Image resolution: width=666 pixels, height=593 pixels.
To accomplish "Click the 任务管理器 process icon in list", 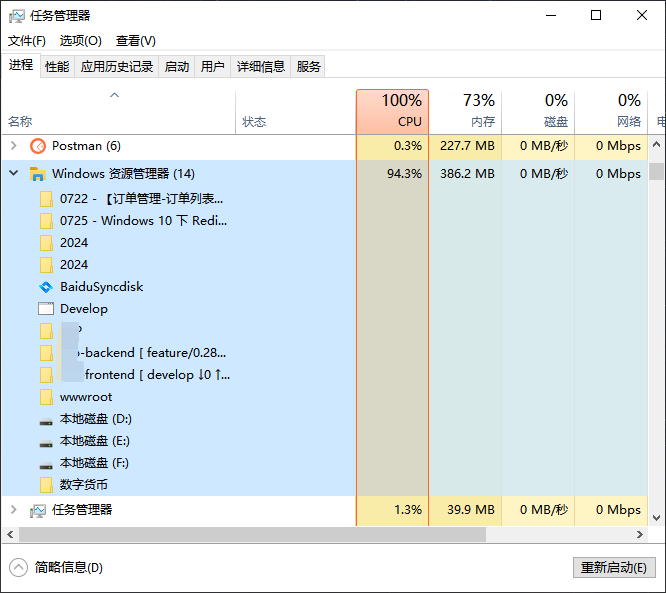I will [38, 510].
